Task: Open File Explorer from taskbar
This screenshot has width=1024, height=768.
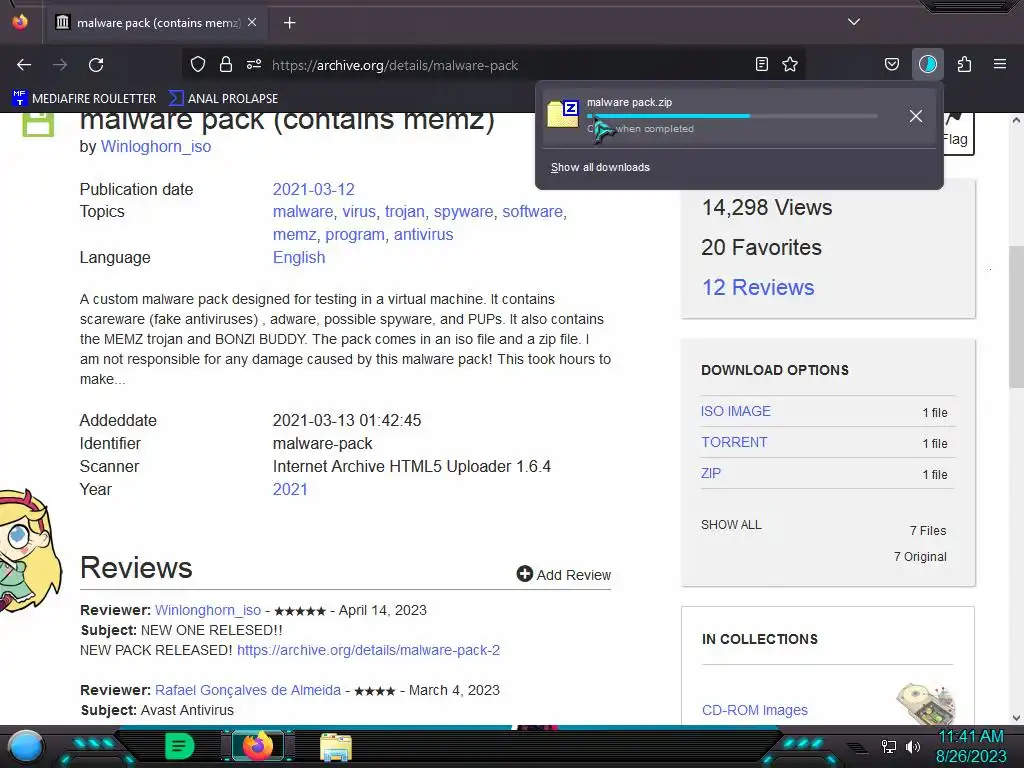Action: tap(336, 746)
